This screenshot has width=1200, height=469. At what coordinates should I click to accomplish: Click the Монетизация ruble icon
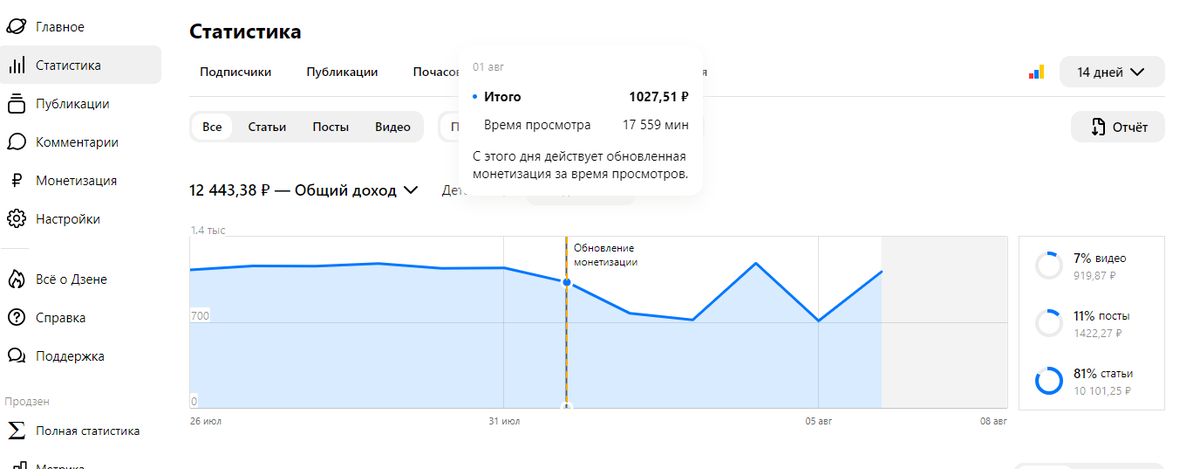pos(17,181)
